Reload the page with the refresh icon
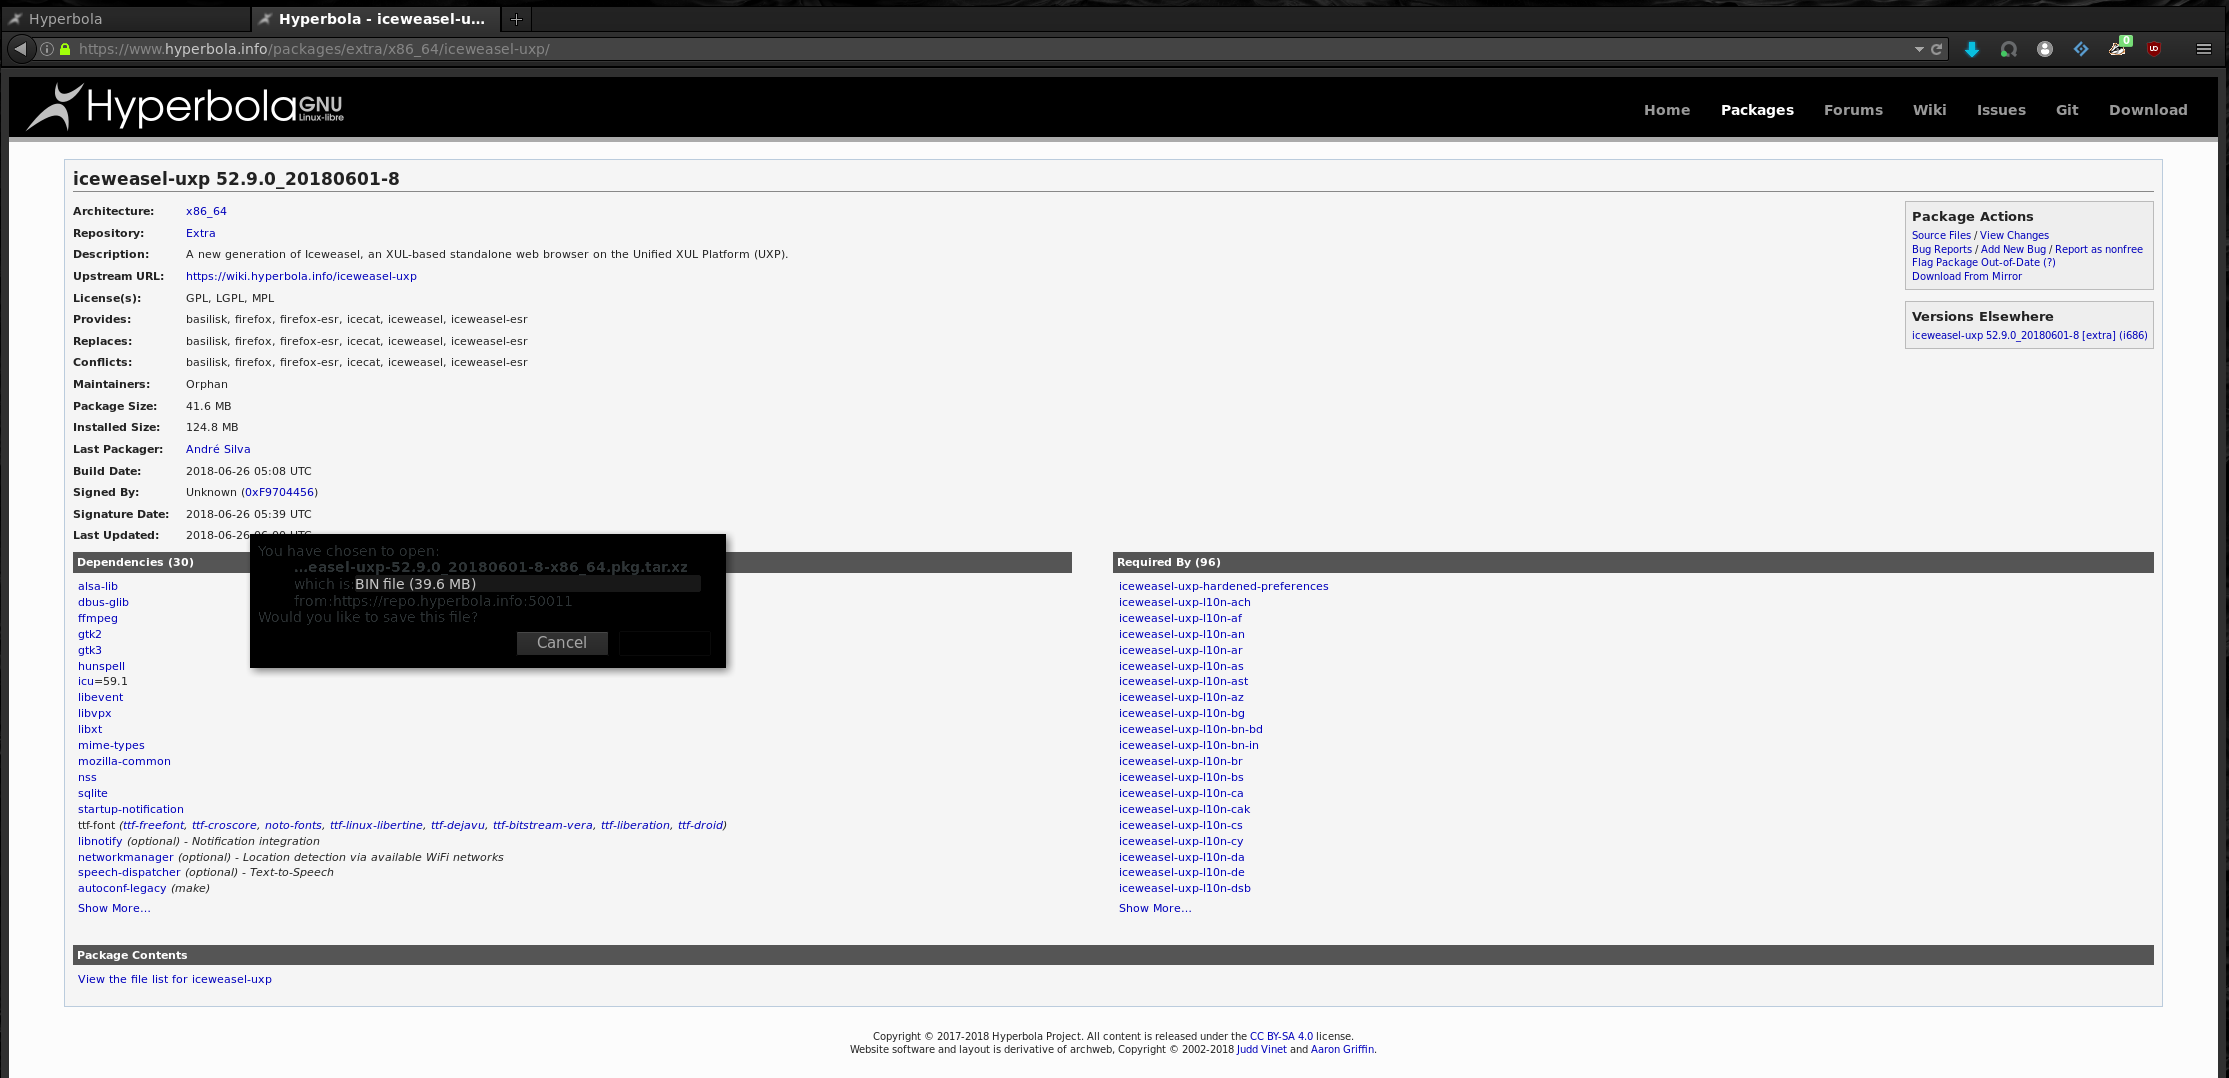Viewport: 2229px width, 1078px height. [1936, 49]
